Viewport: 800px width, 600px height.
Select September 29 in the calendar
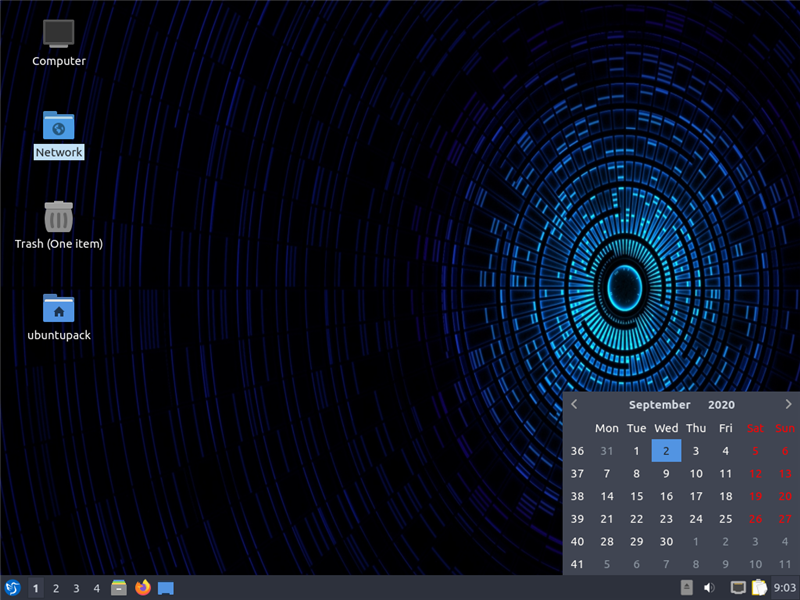pos(636,541)
